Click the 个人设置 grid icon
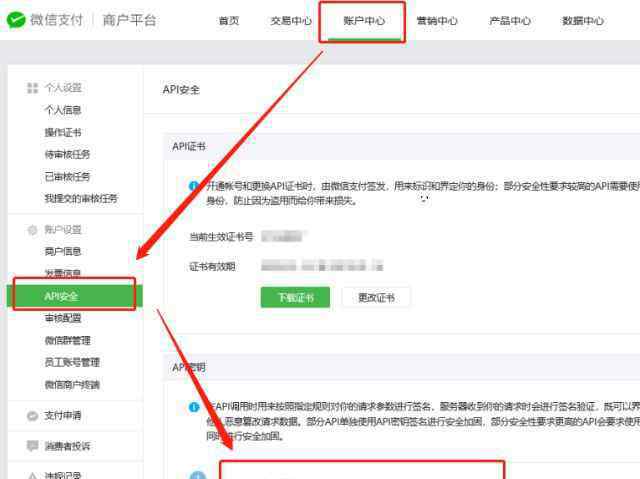The image size is (640, 479). tap(32, 89)
